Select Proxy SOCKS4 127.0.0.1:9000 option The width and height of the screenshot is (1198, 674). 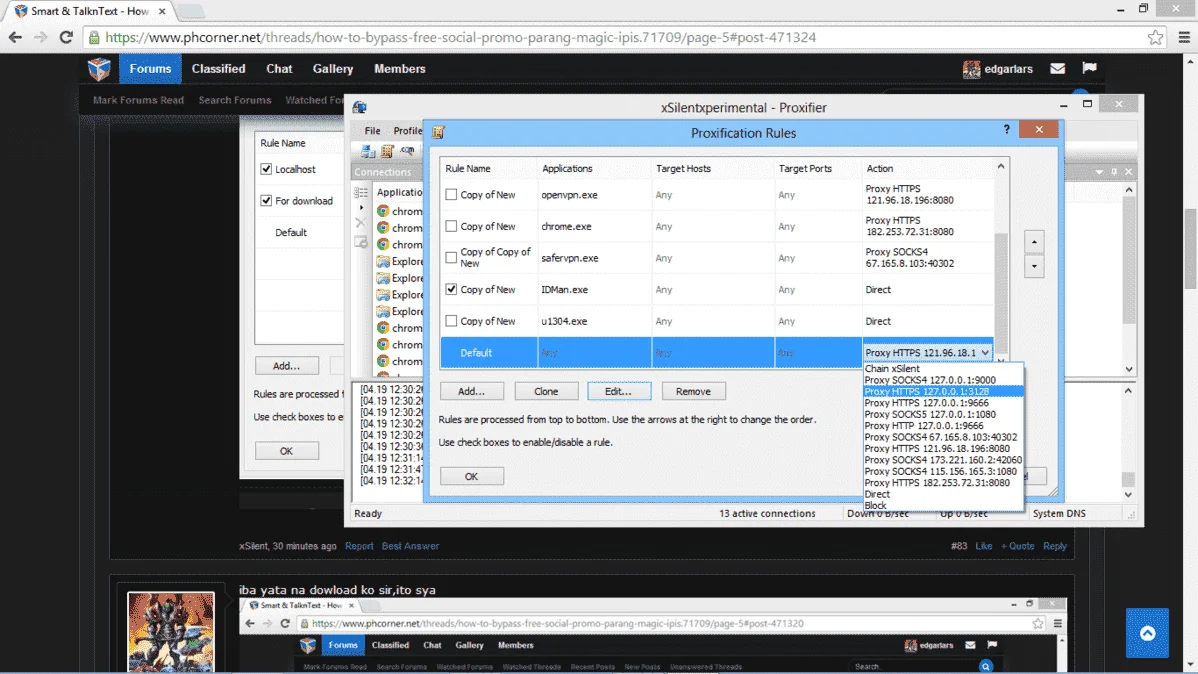[x=943, y=380]
